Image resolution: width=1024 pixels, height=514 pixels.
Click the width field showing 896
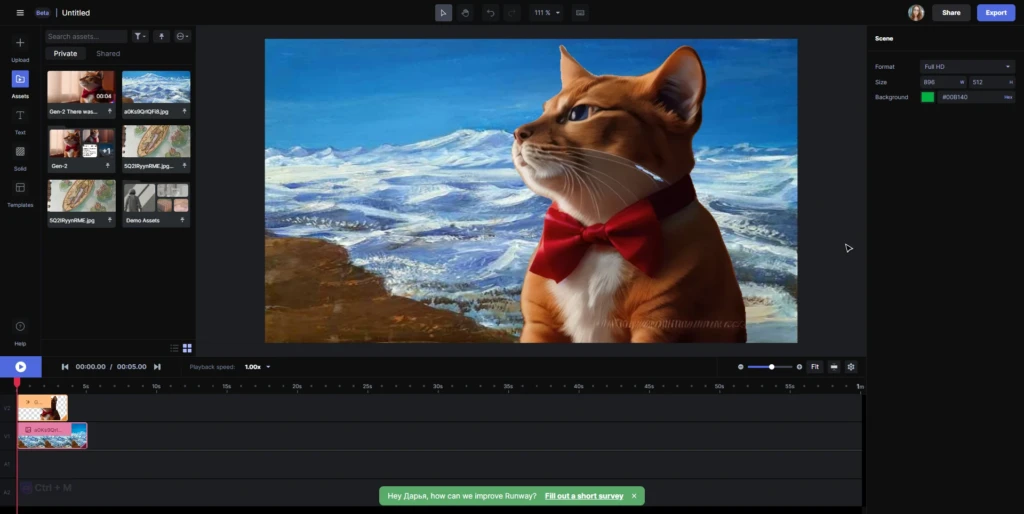[x=943, y=82]
